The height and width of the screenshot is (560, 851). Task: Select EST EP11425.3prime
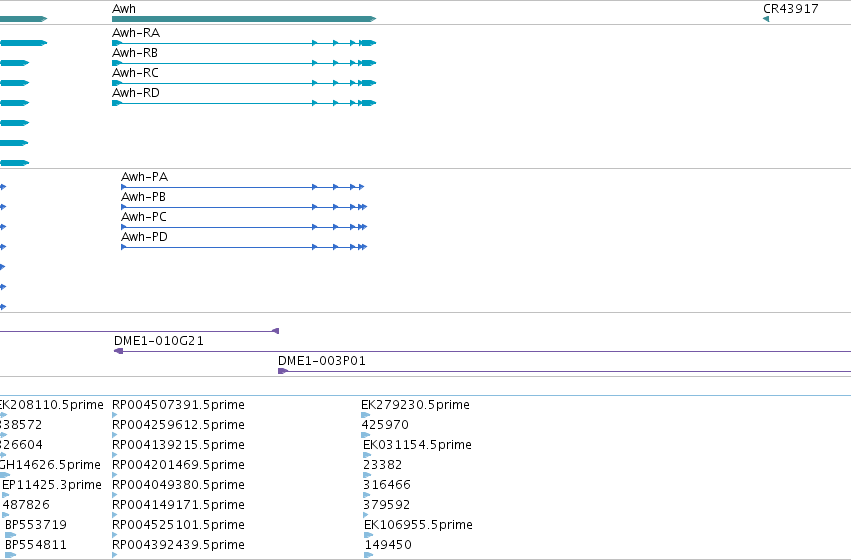coord(52,485)
